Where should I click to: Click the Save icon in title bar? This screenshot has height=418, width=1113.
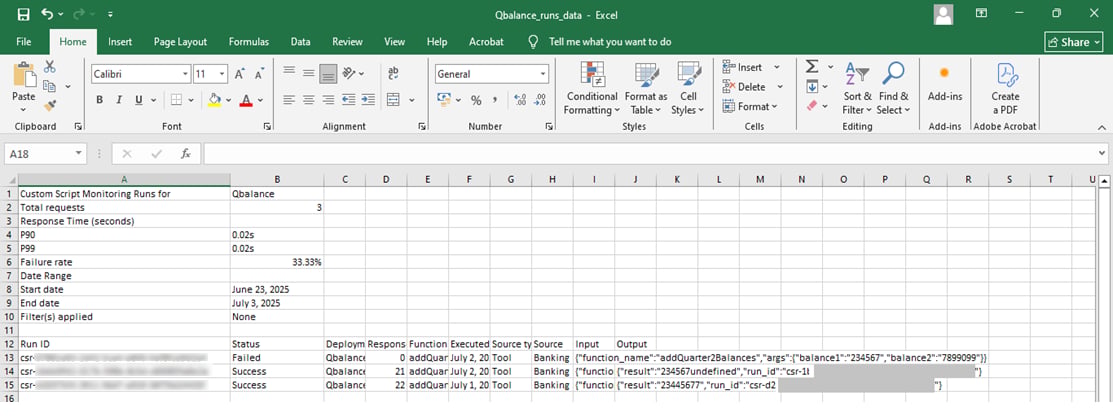pos(23,14)
